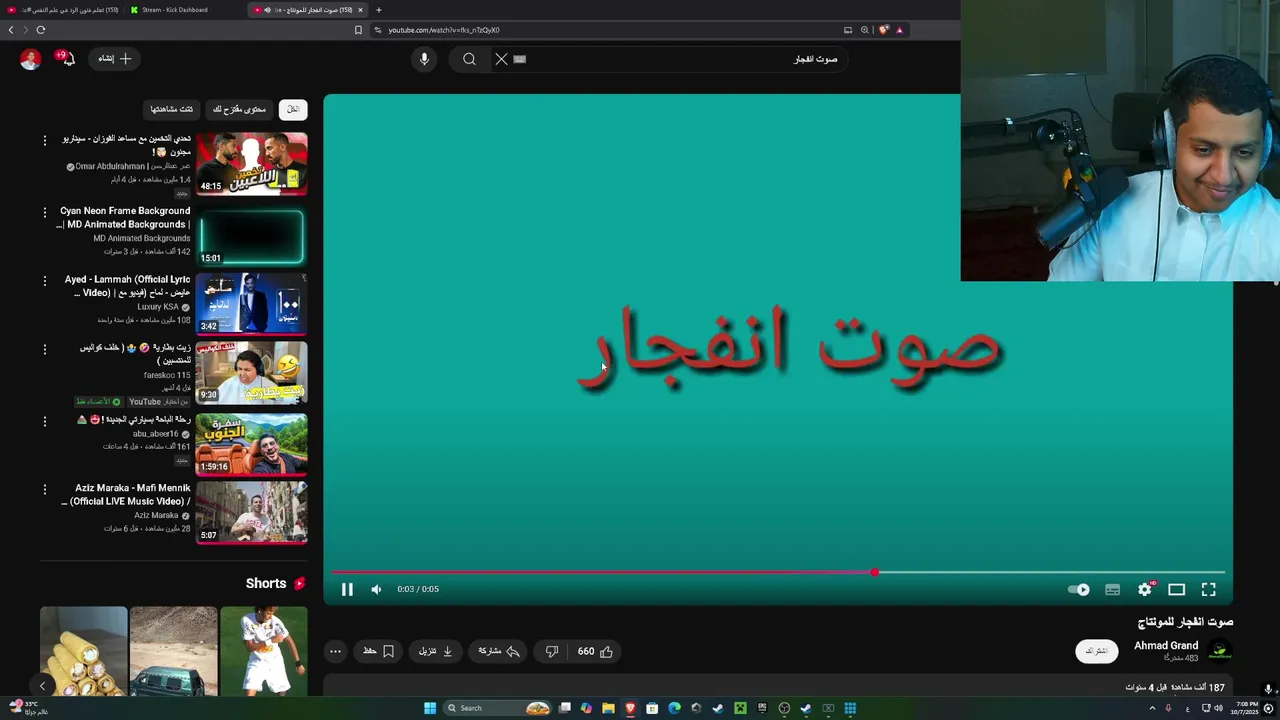Open Cyan Neon Frame Background thumbnail

point(251,236)
